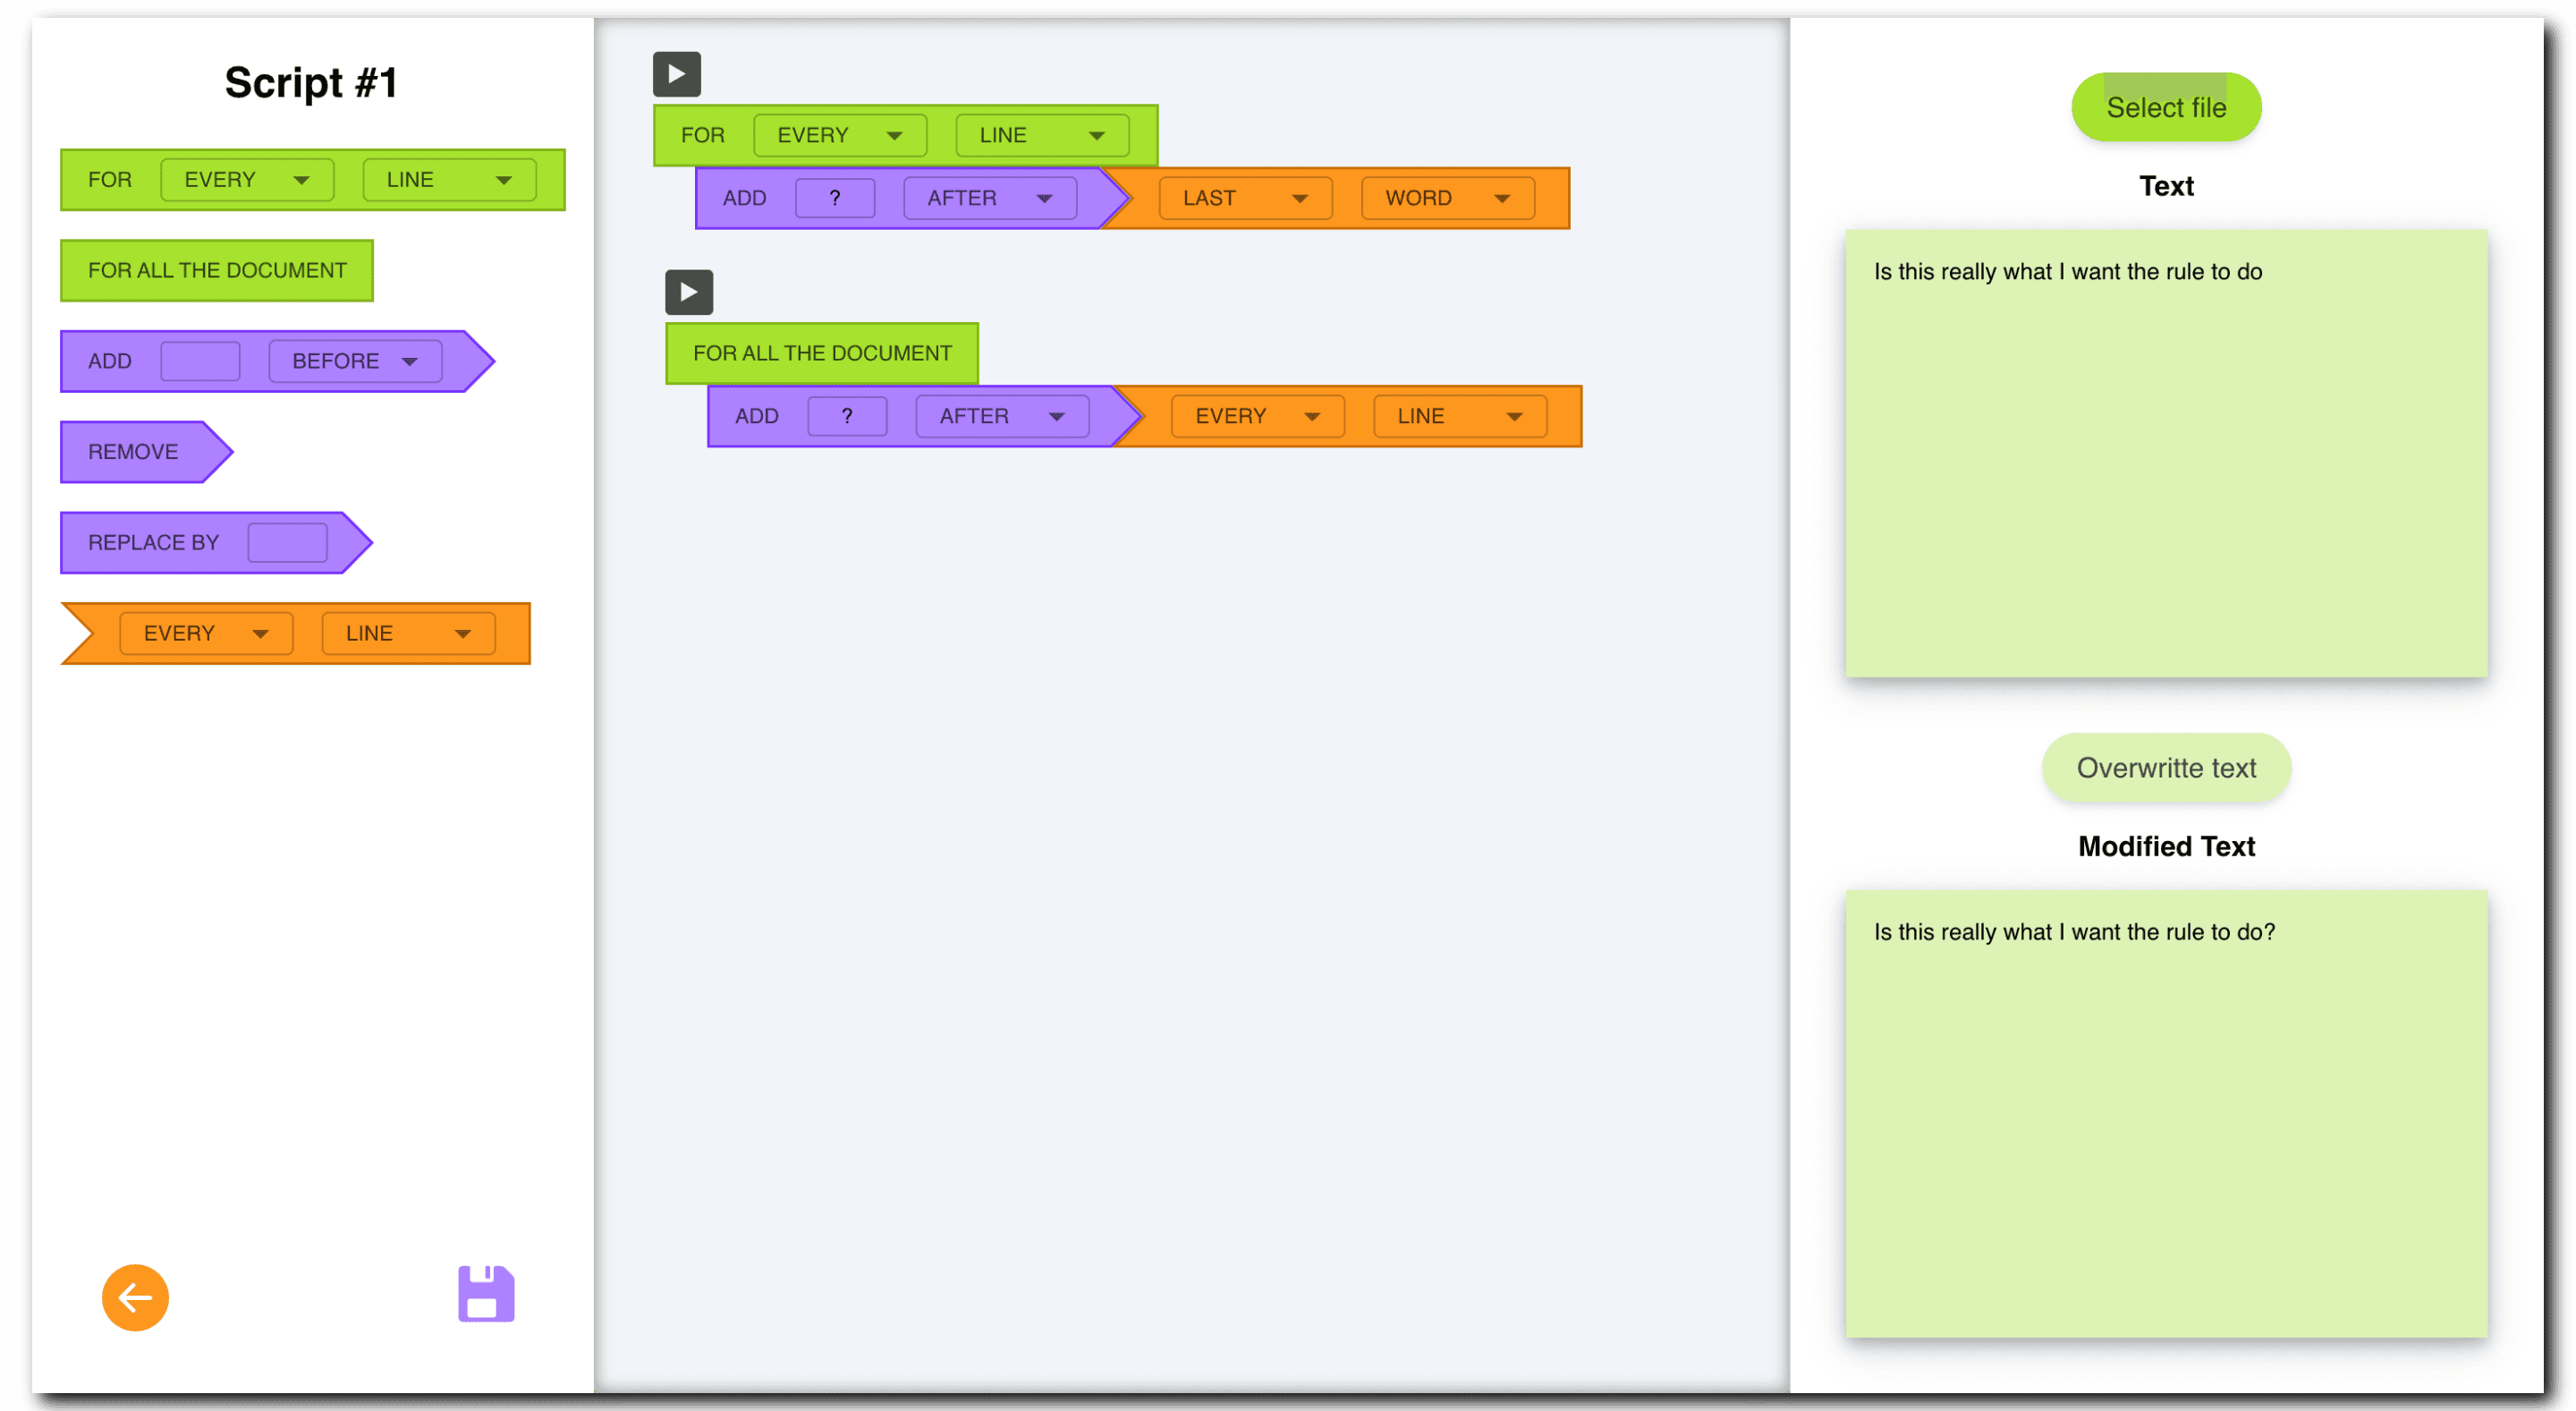Click the Modified Text heading
Image resolution: width=2576 pixels, height=1411 pixels.
pos(2166,846)
